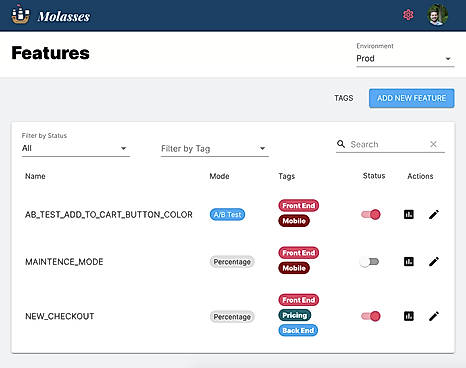This screenshot has width=466, height=368.
Task: View analytics chart for MAINTENCE_MODE
Action: coord(409,262)
